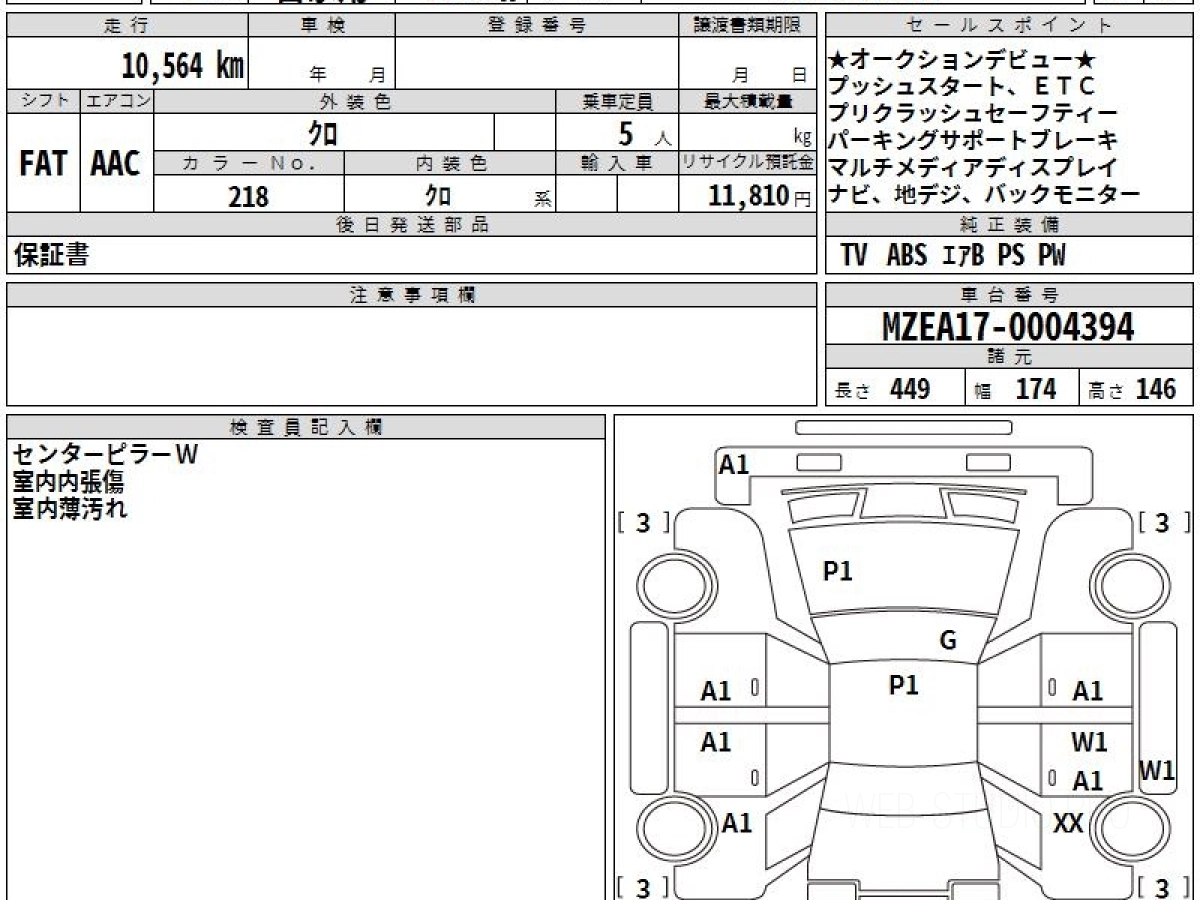This screenshot has height=900, width=1200.
Task: Click the 車台番号 header
Action: [1010, 295]
